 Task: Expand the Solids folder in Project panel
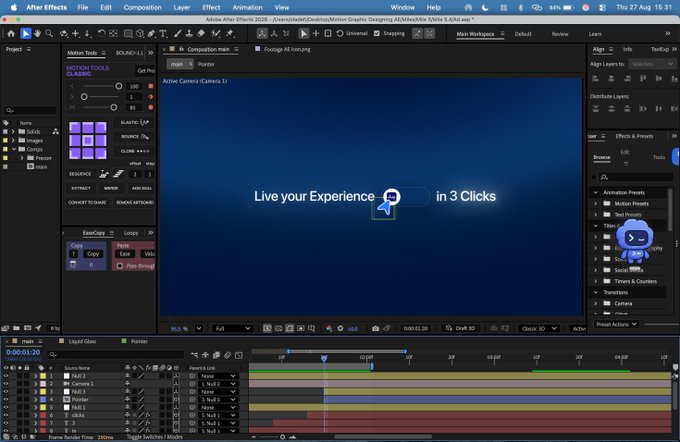pyautogui.click(x=13, y=131)
